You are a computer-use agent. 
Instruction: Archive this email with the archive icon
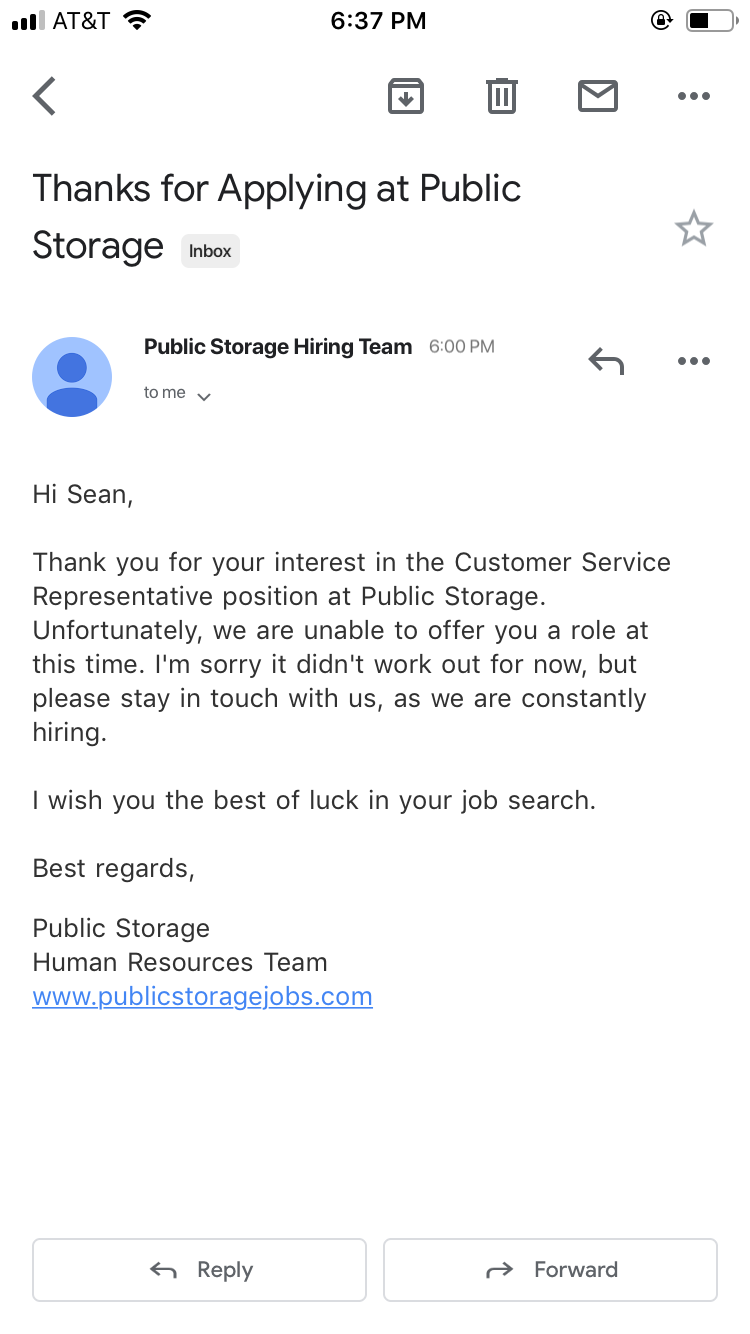point(406,96)
